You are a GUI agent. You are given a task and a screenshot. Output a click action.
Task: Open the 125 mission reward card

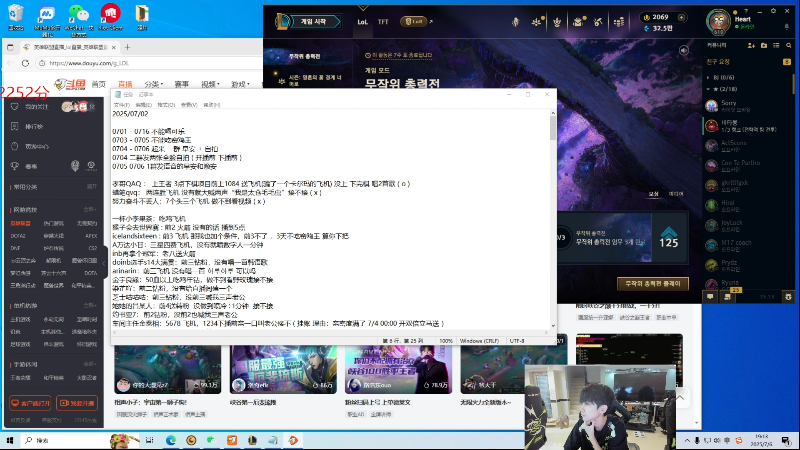pos(669,238)
